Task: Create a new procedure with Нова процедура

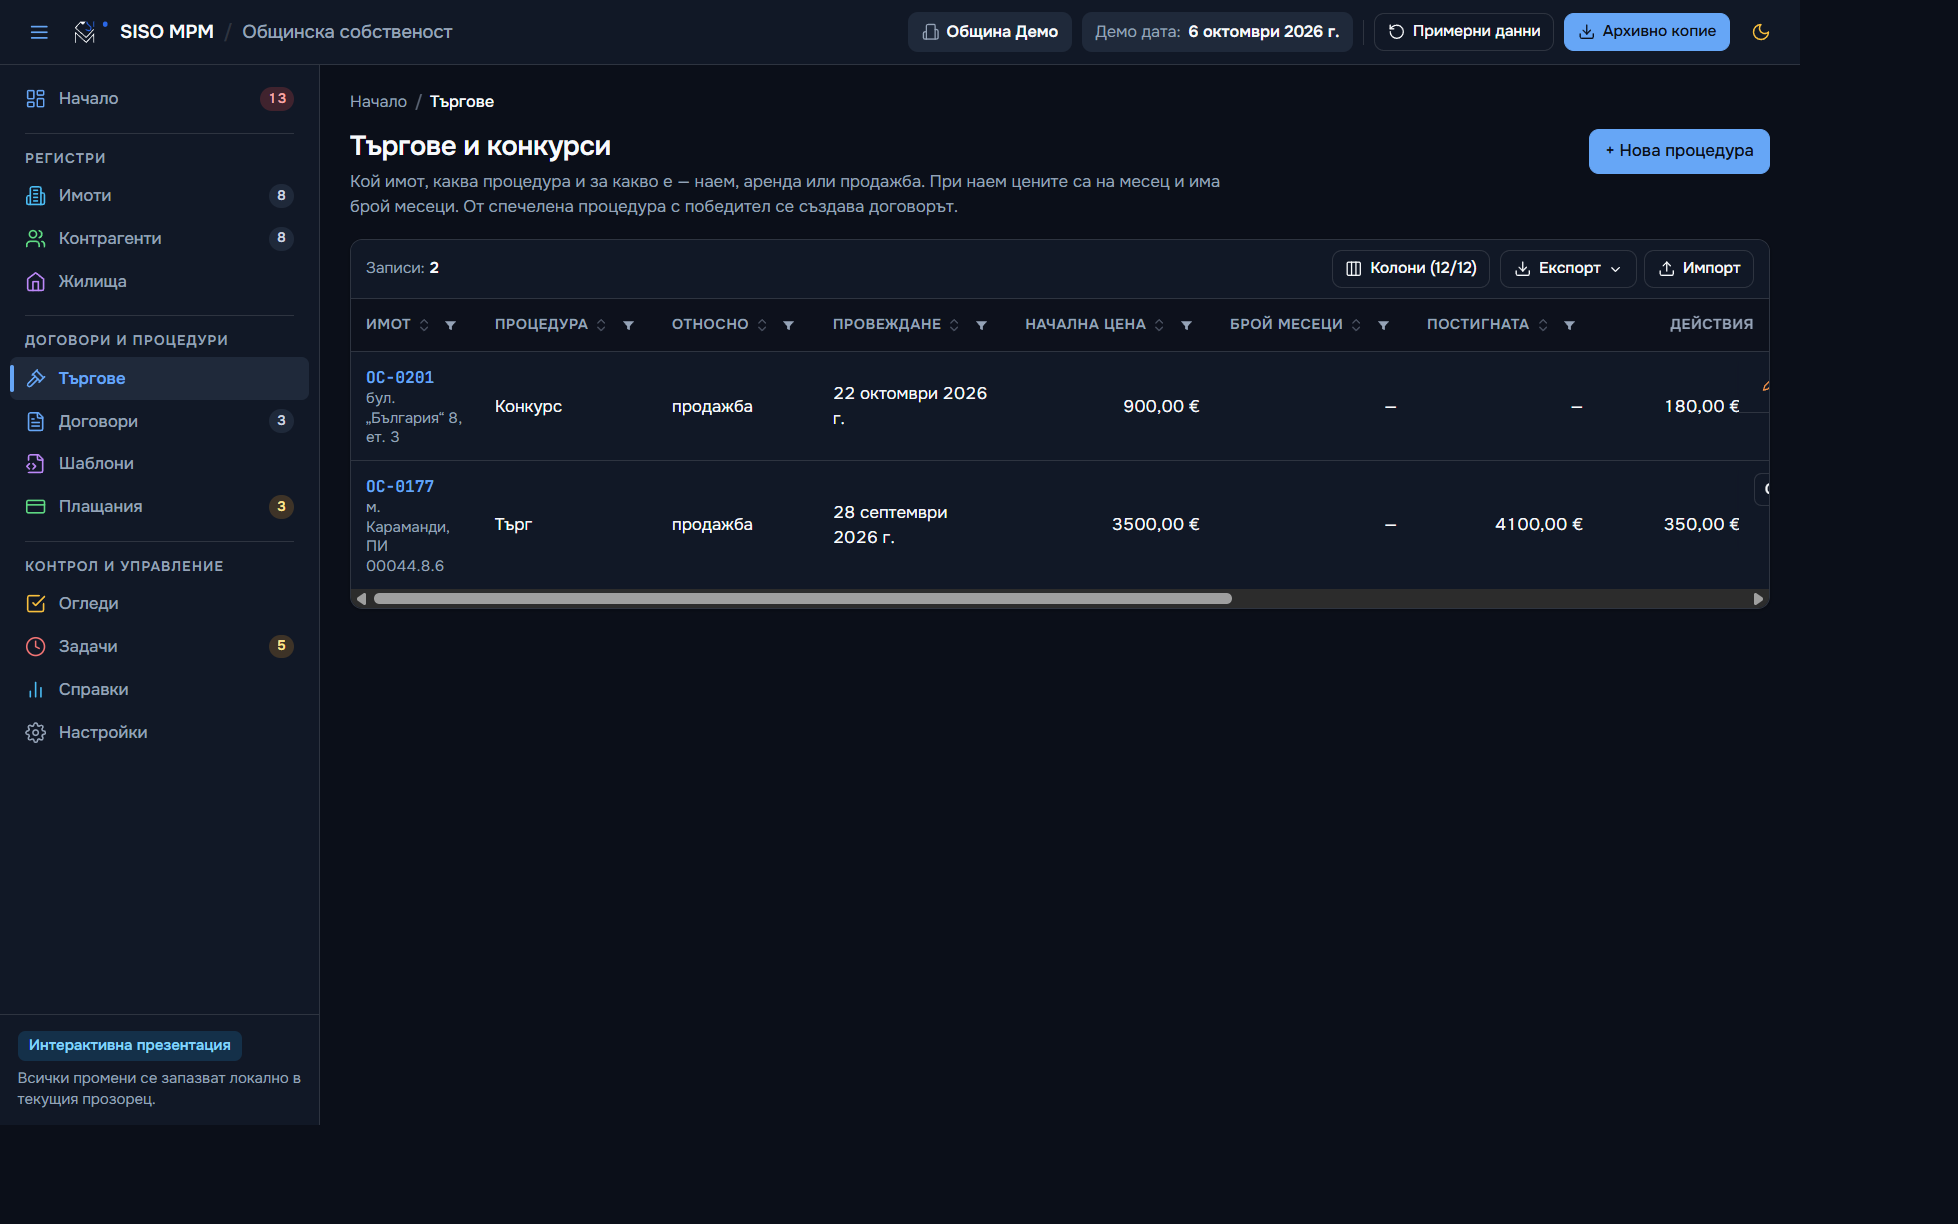Action: 1679,151
